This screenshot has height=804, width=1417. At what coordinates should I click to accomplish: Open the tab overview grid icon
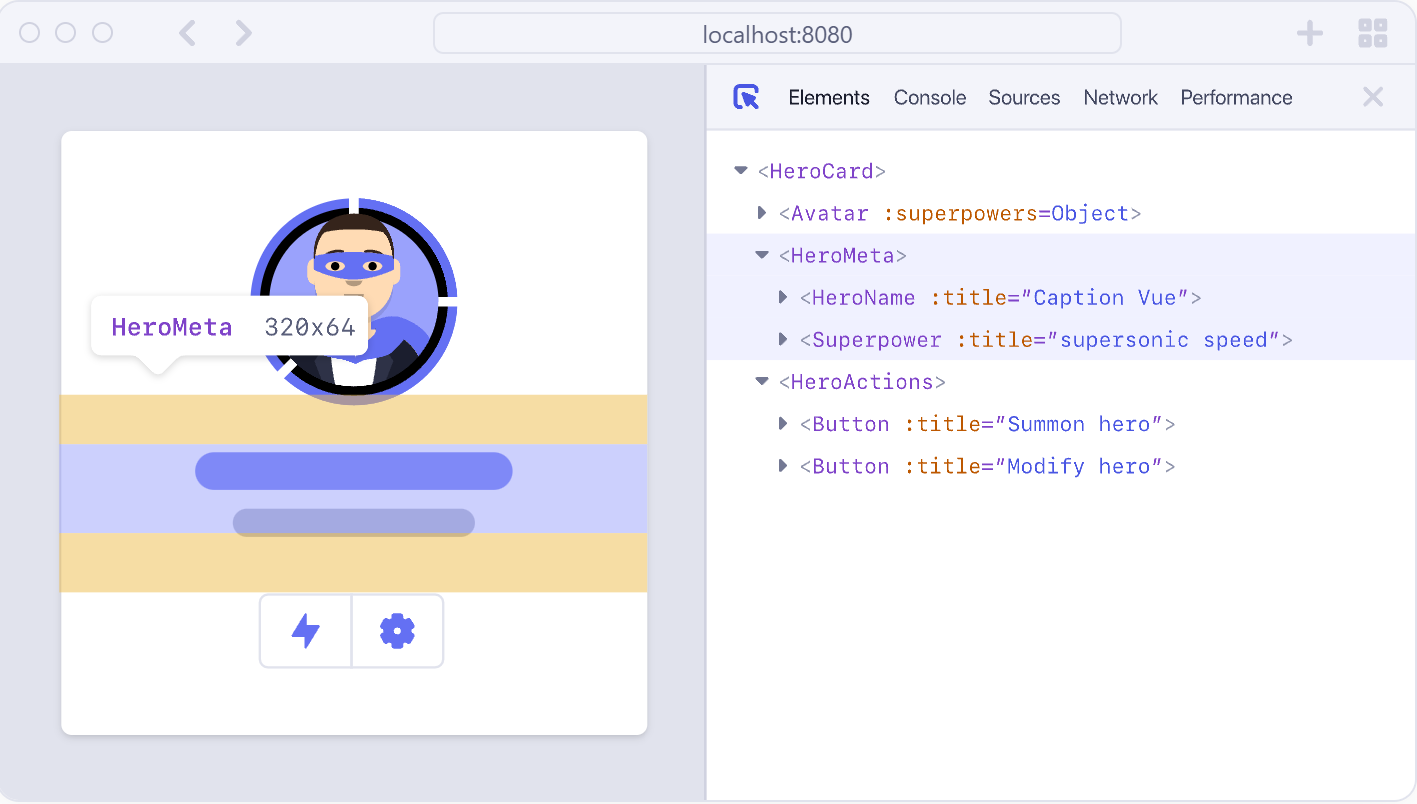(x=1372, y=33)
